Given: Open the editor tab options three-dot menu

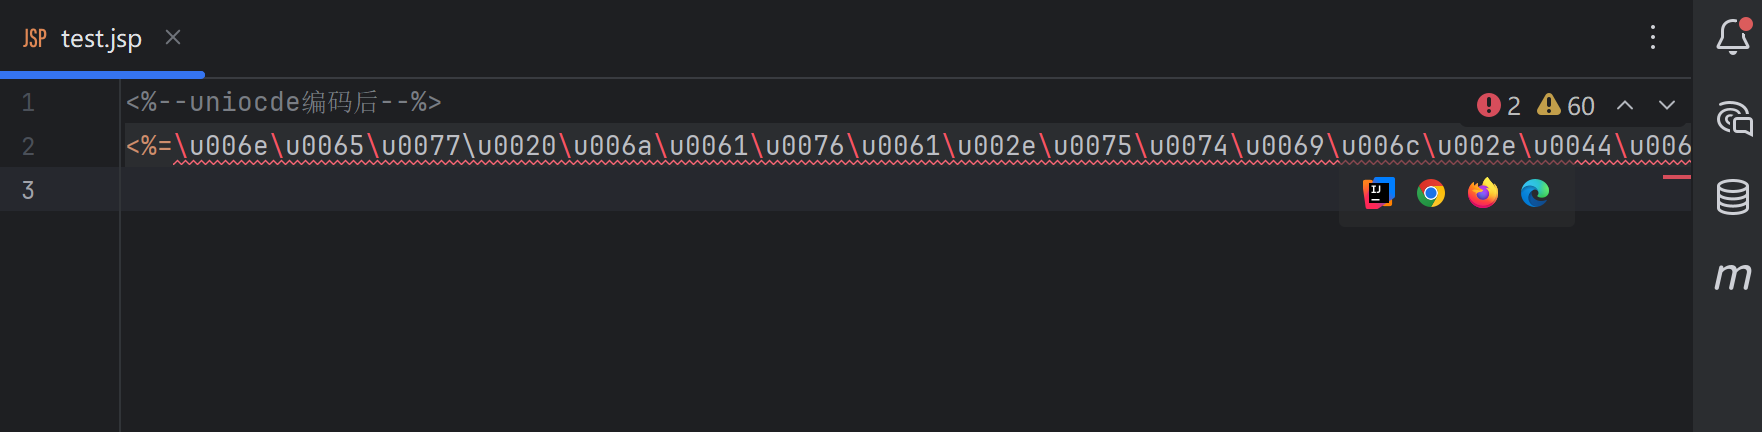Looking at the screenshot, I should coord(1653,37).
